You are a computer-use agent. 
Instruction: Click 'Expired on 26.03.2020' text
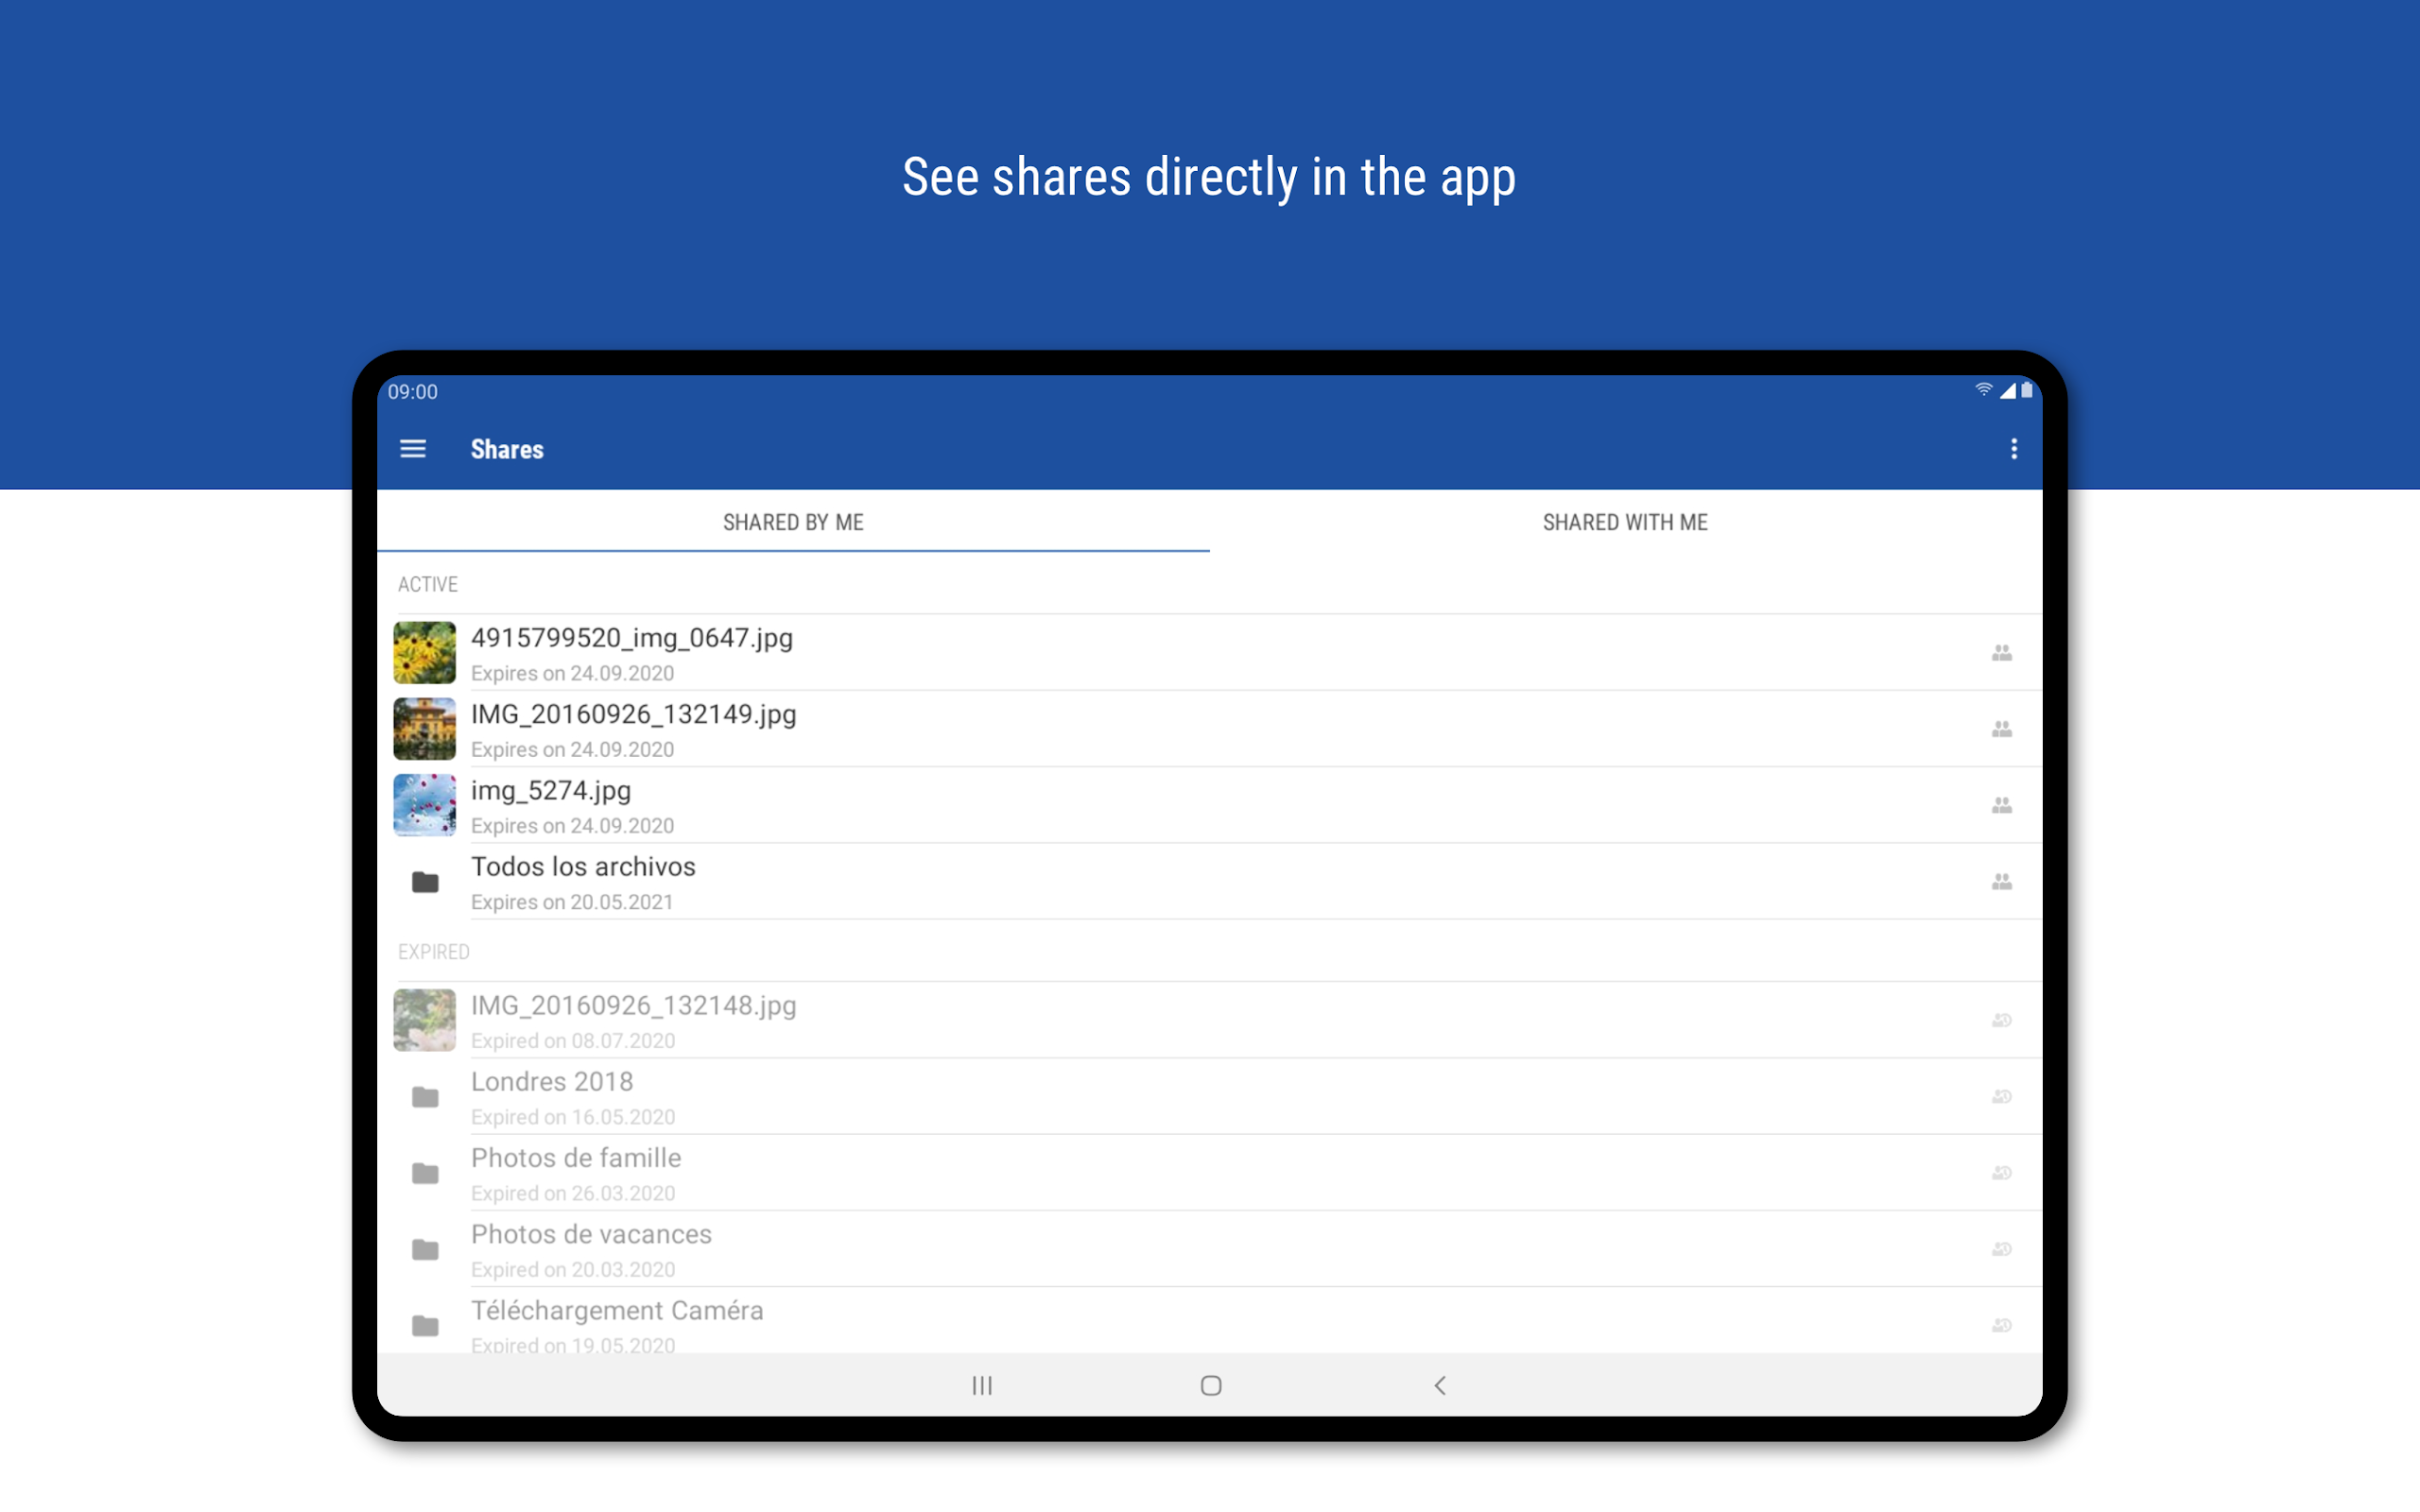click(573, 1193)
